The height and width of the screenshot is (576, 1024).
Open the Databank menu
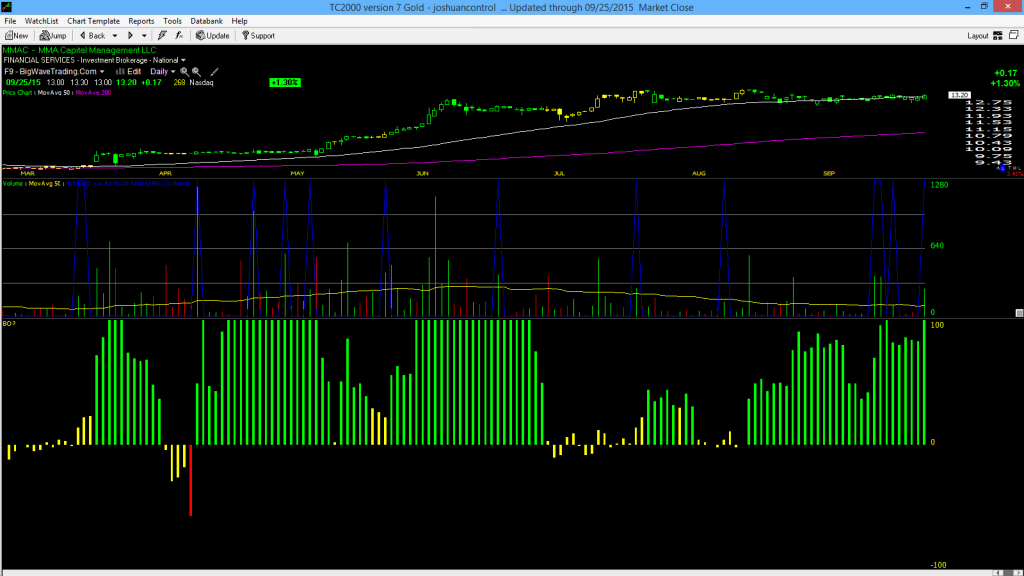206,21
